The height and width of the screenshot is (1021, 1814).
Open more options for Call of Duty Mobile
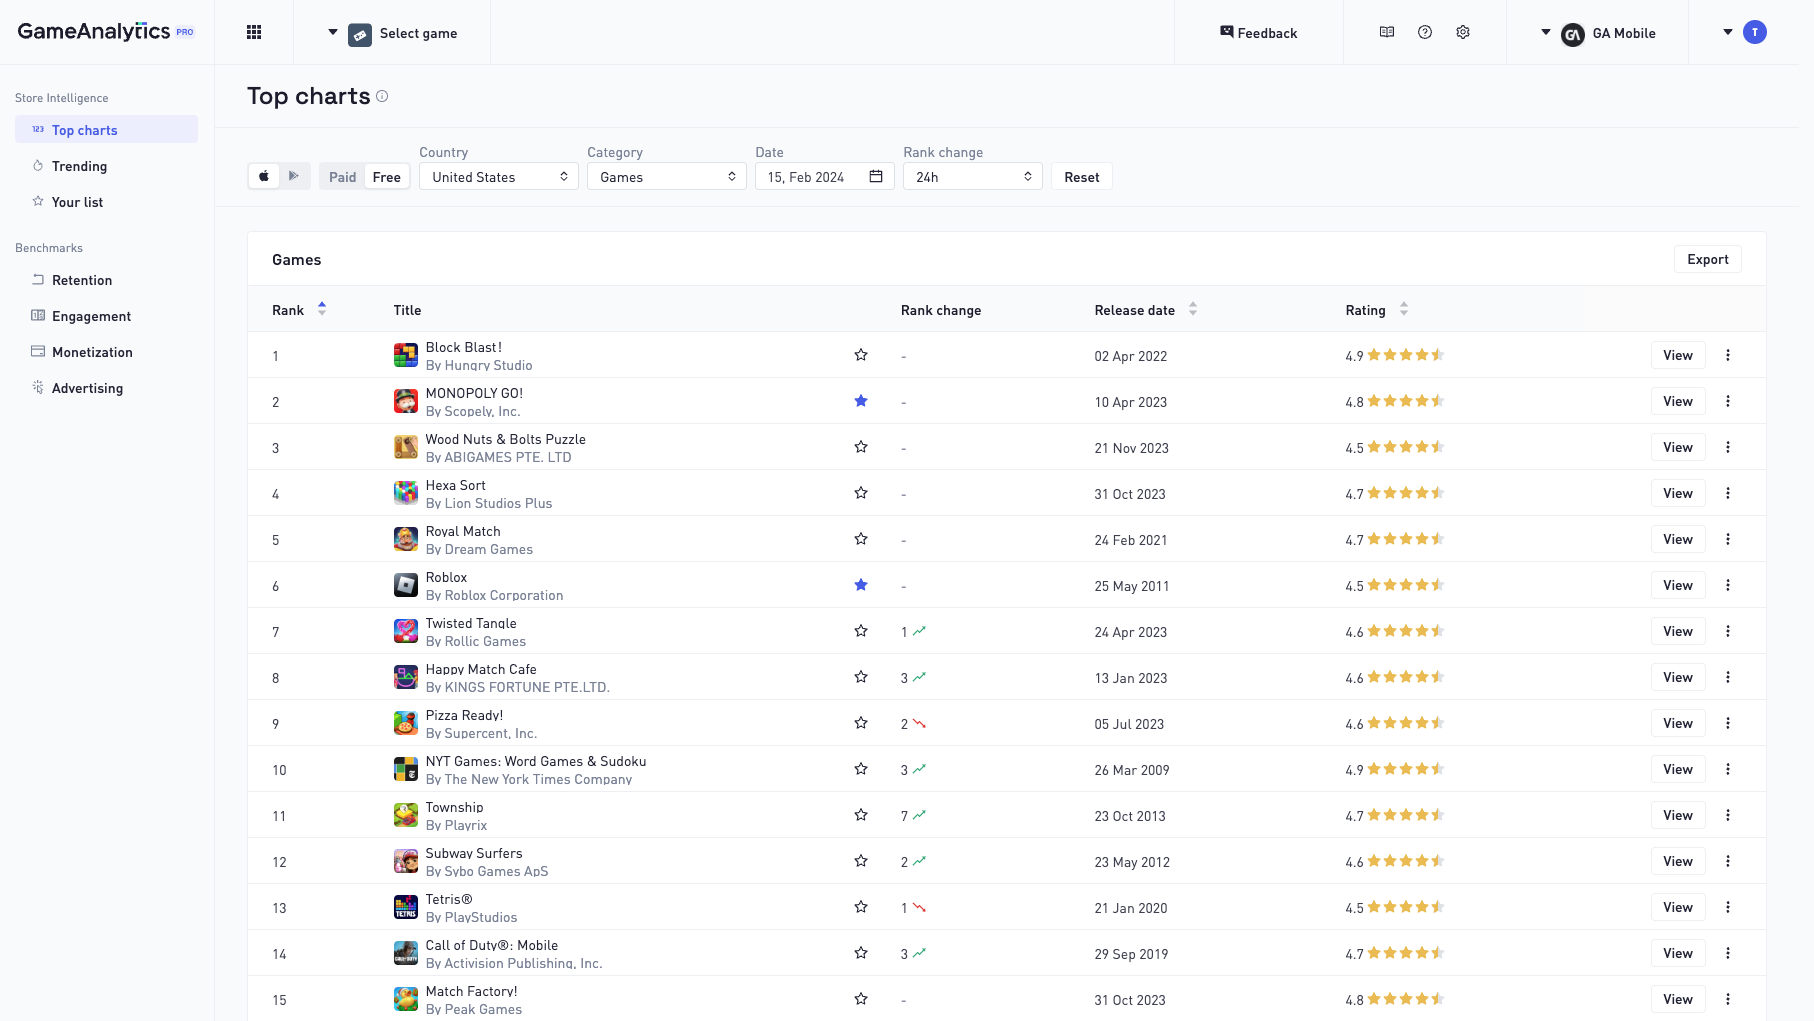1728,953
